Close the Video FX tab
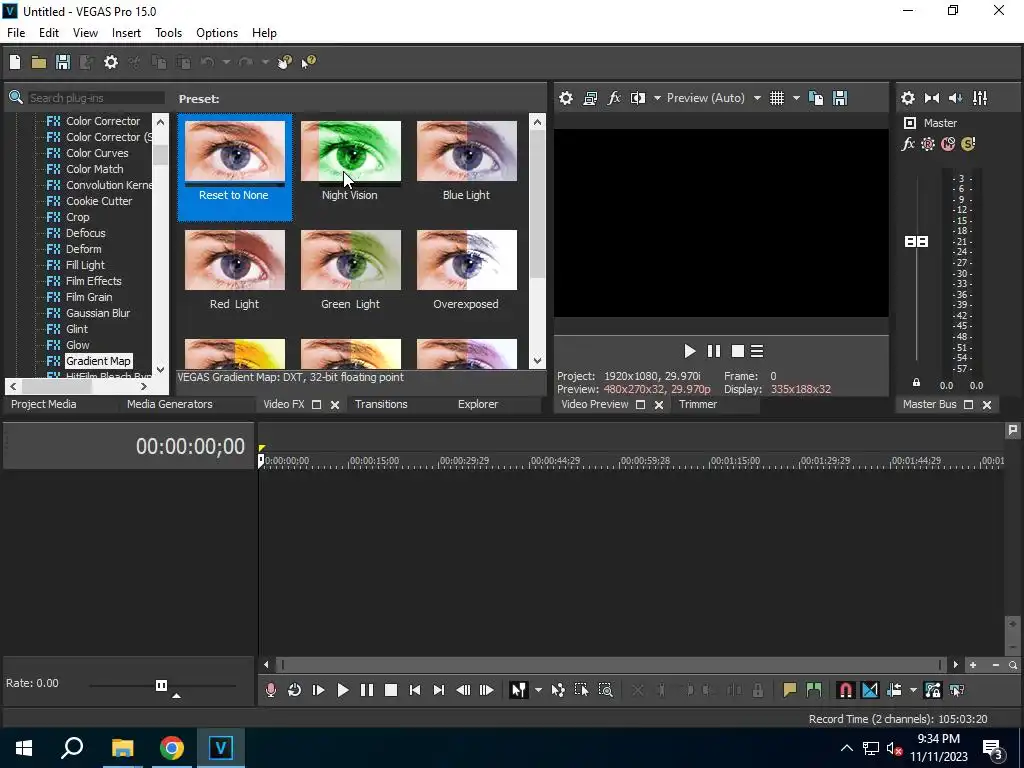Screen dimensions: 1024x768 (x=335, y=405)
